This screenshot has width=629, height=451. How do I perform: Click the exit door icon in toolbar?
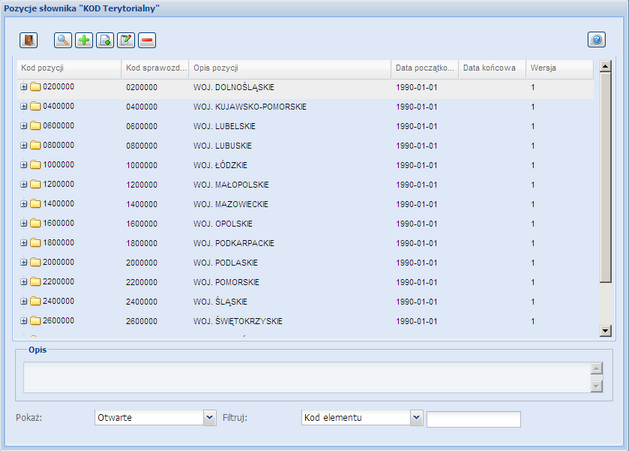tap(29, 40)
